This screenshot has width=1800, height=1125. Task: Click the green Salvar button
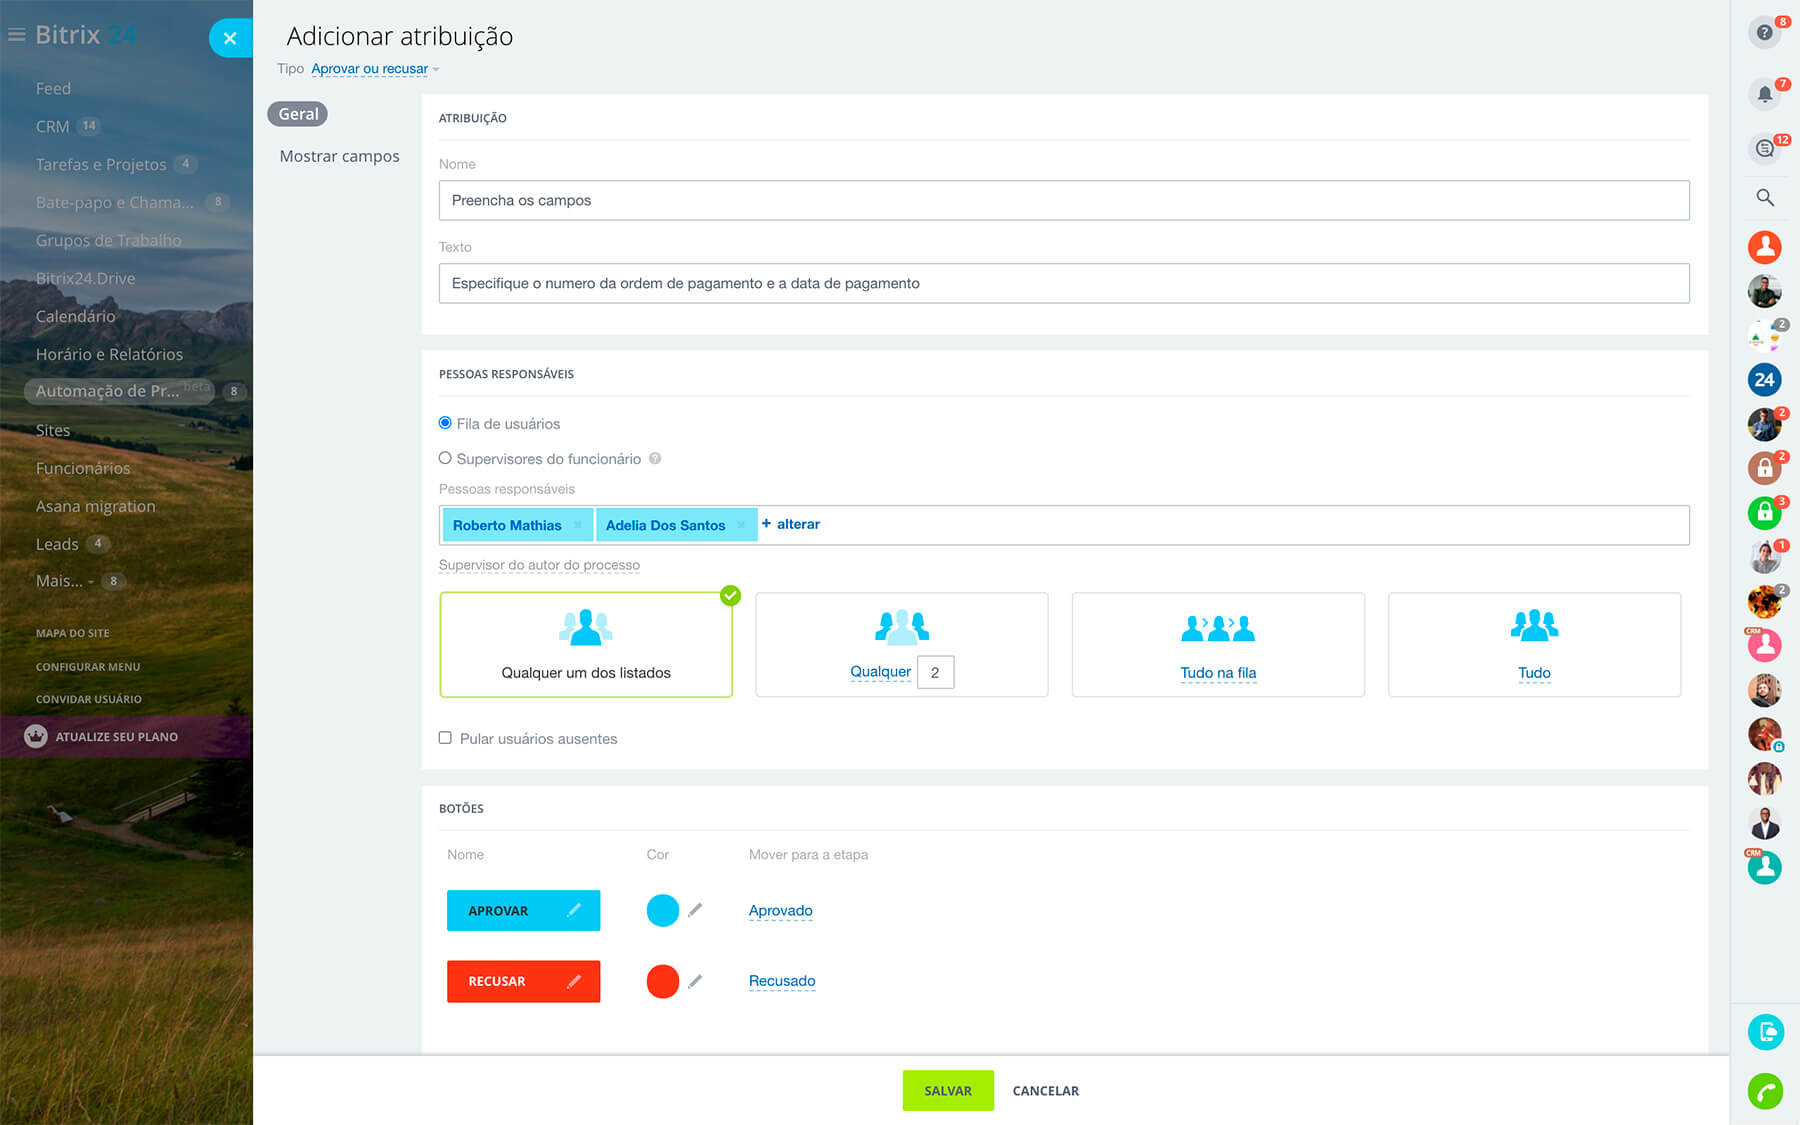(947, 1090)
